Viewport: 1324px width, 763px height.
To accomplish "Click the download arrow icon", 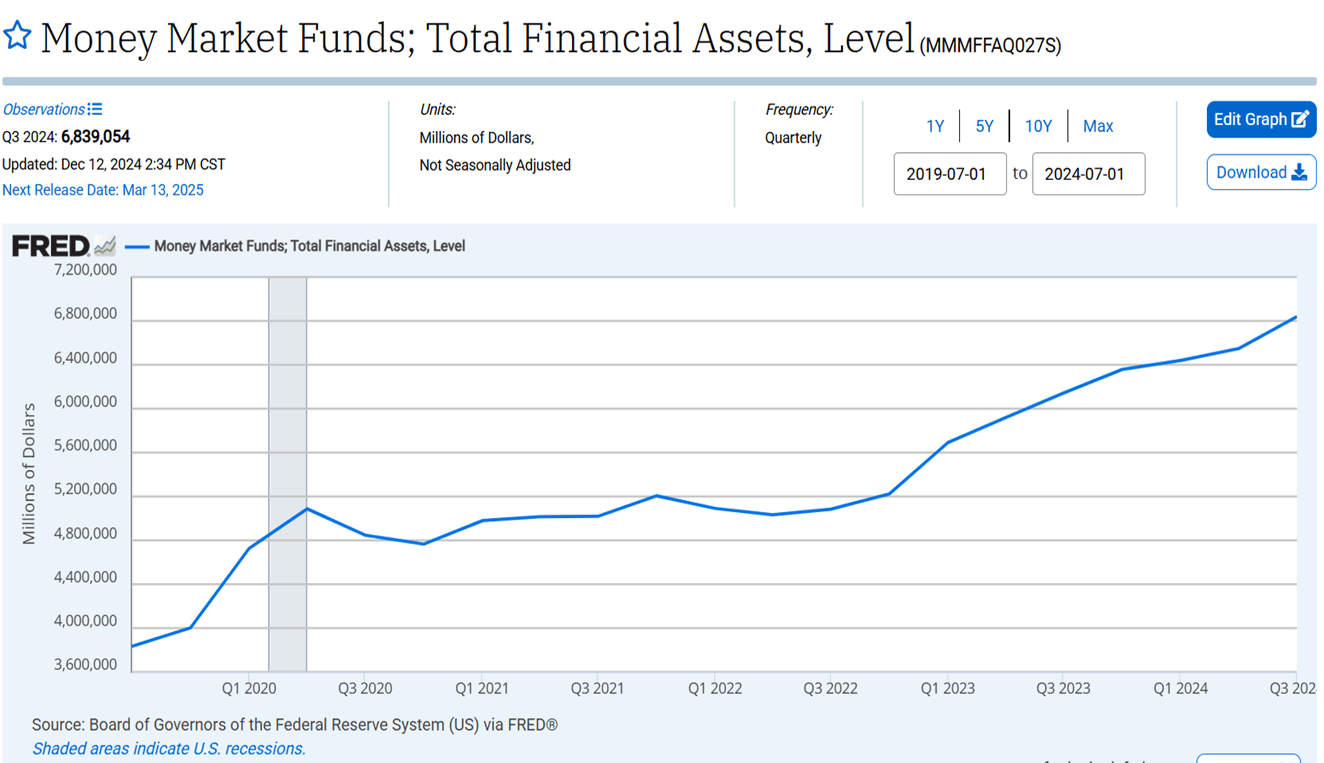I will 1299,172.
